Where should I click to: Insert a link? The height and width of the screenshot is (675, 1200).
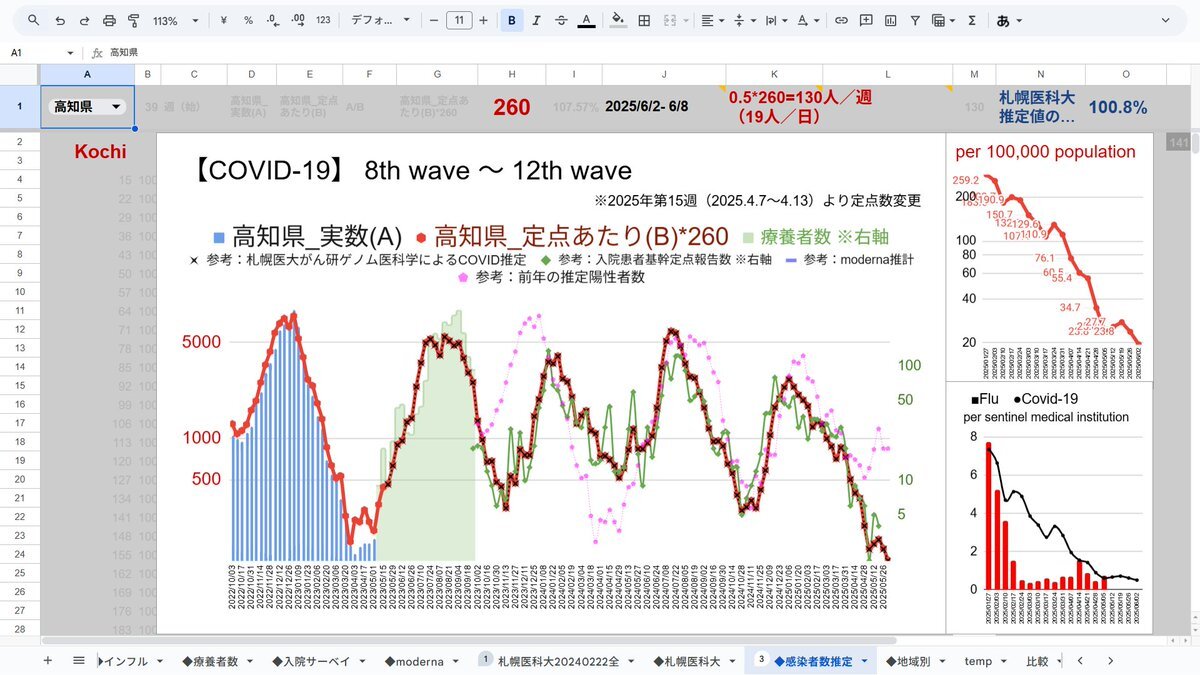[x=841, y=20]
